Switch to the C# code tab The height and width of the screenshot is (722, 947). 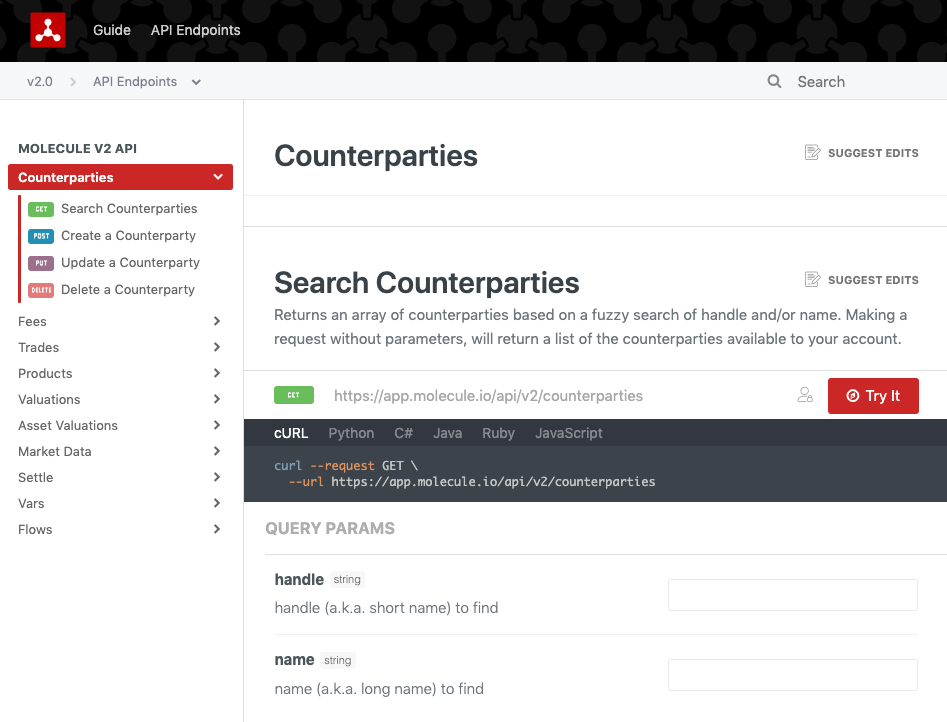tap(403, 433)
